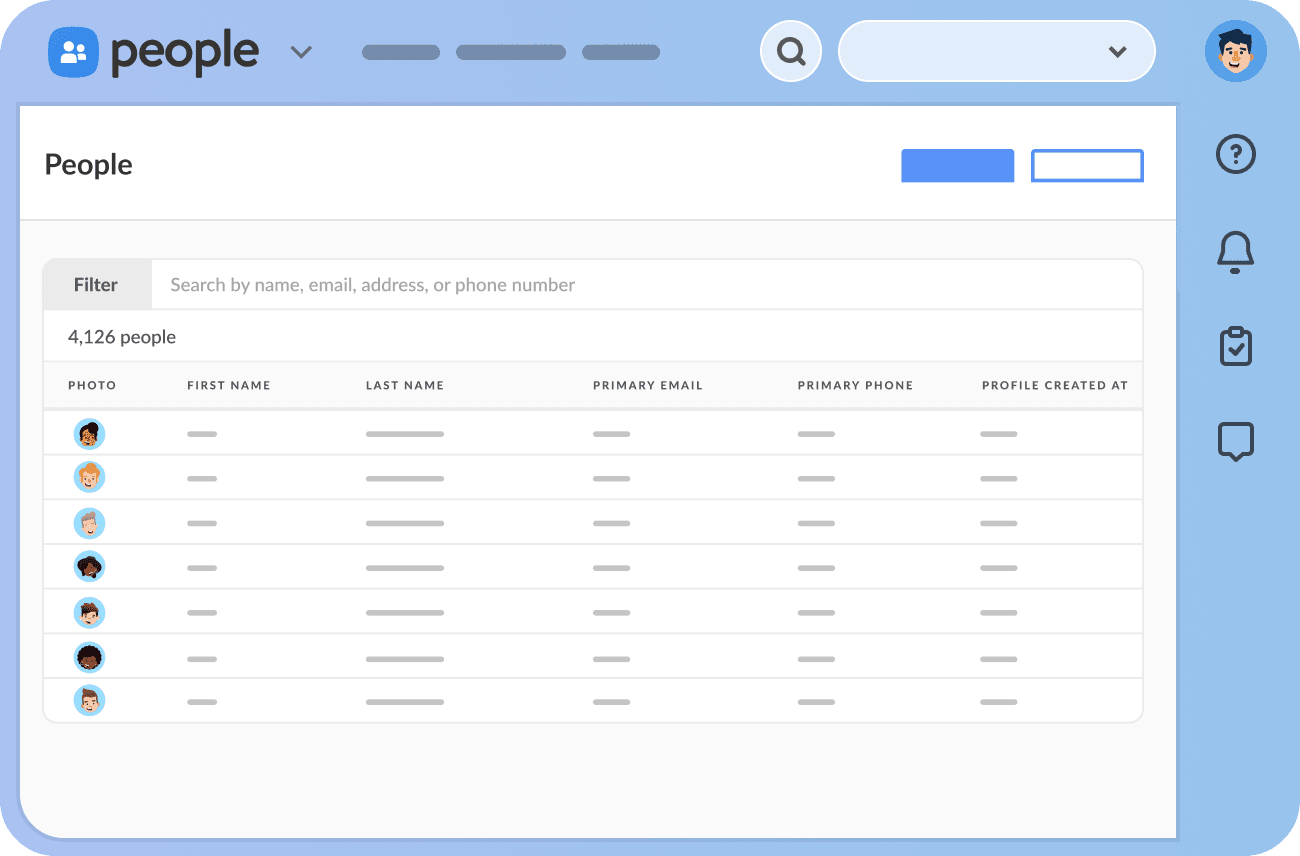Open chat with the speech bubble icon
1300x856 pixels.
point(1235,440)
